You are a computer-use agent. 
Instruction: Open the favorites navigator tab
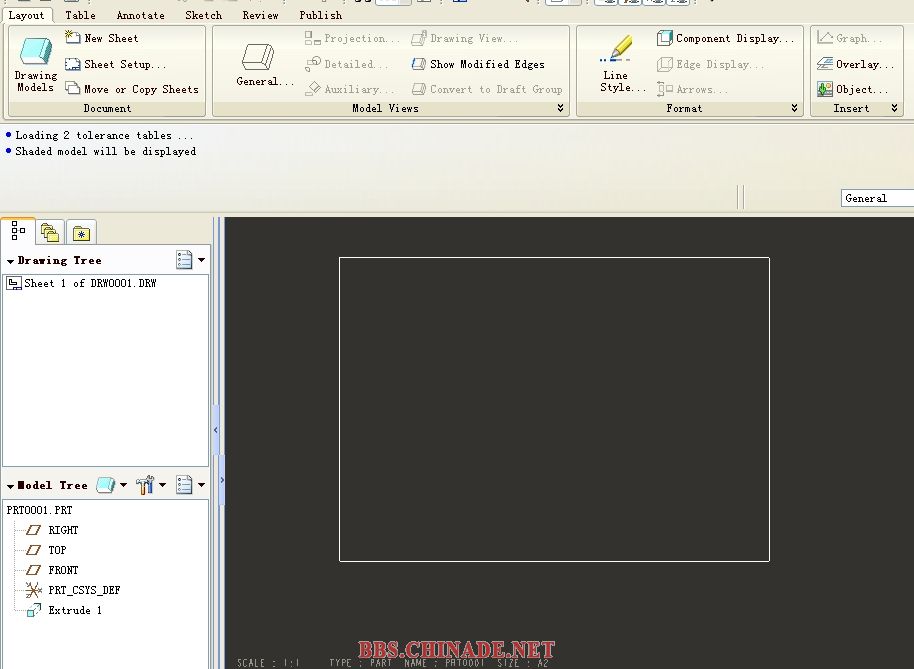[81, 233]
